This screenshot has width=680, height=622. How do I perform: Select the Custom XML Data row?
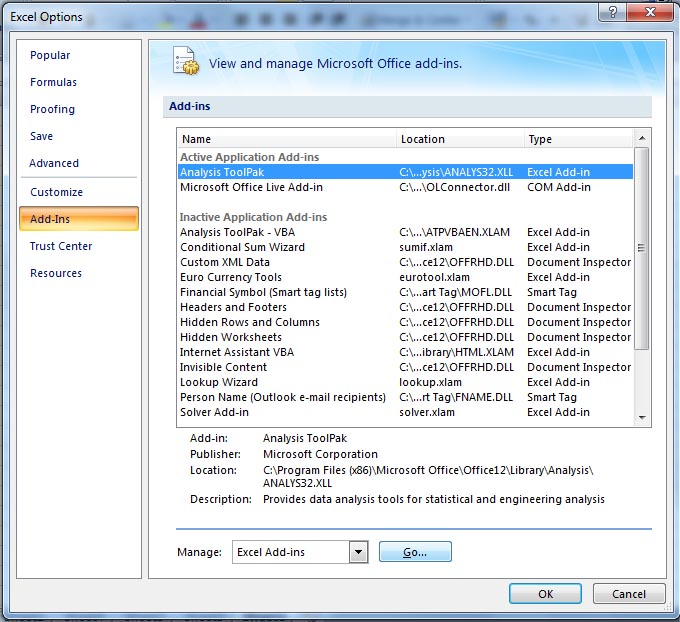[x=405, y=262]
